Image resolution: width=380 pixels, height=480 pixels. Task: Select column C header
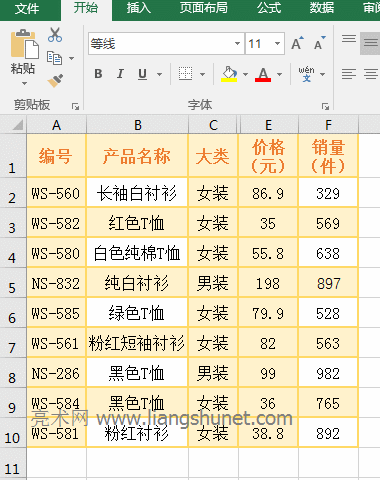pos(213,125)
